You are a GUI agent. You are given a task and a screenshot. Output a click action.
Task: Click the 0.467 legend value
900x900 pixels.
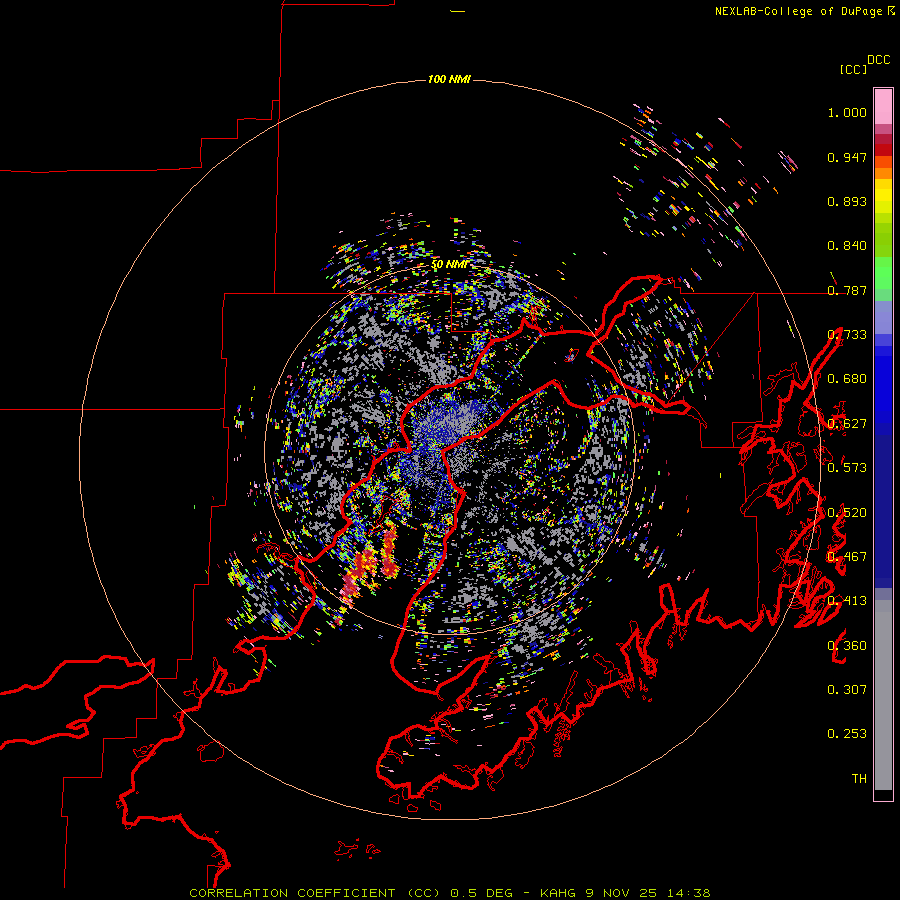click(847, 557)
